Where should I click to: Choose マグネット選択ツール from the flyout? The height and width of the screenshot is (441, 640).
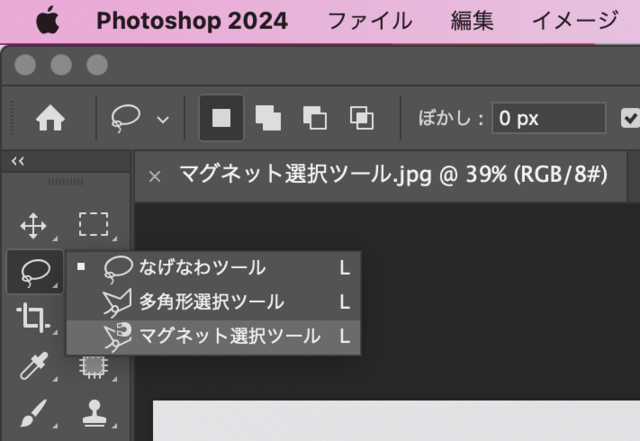pyautogui.click(x=213, y=337)
